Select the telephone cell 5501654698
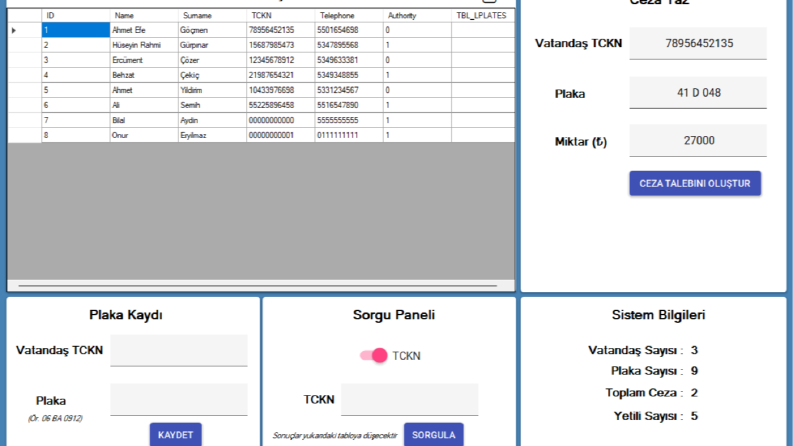This screenshot has height=446, width=793. point(348,30)
